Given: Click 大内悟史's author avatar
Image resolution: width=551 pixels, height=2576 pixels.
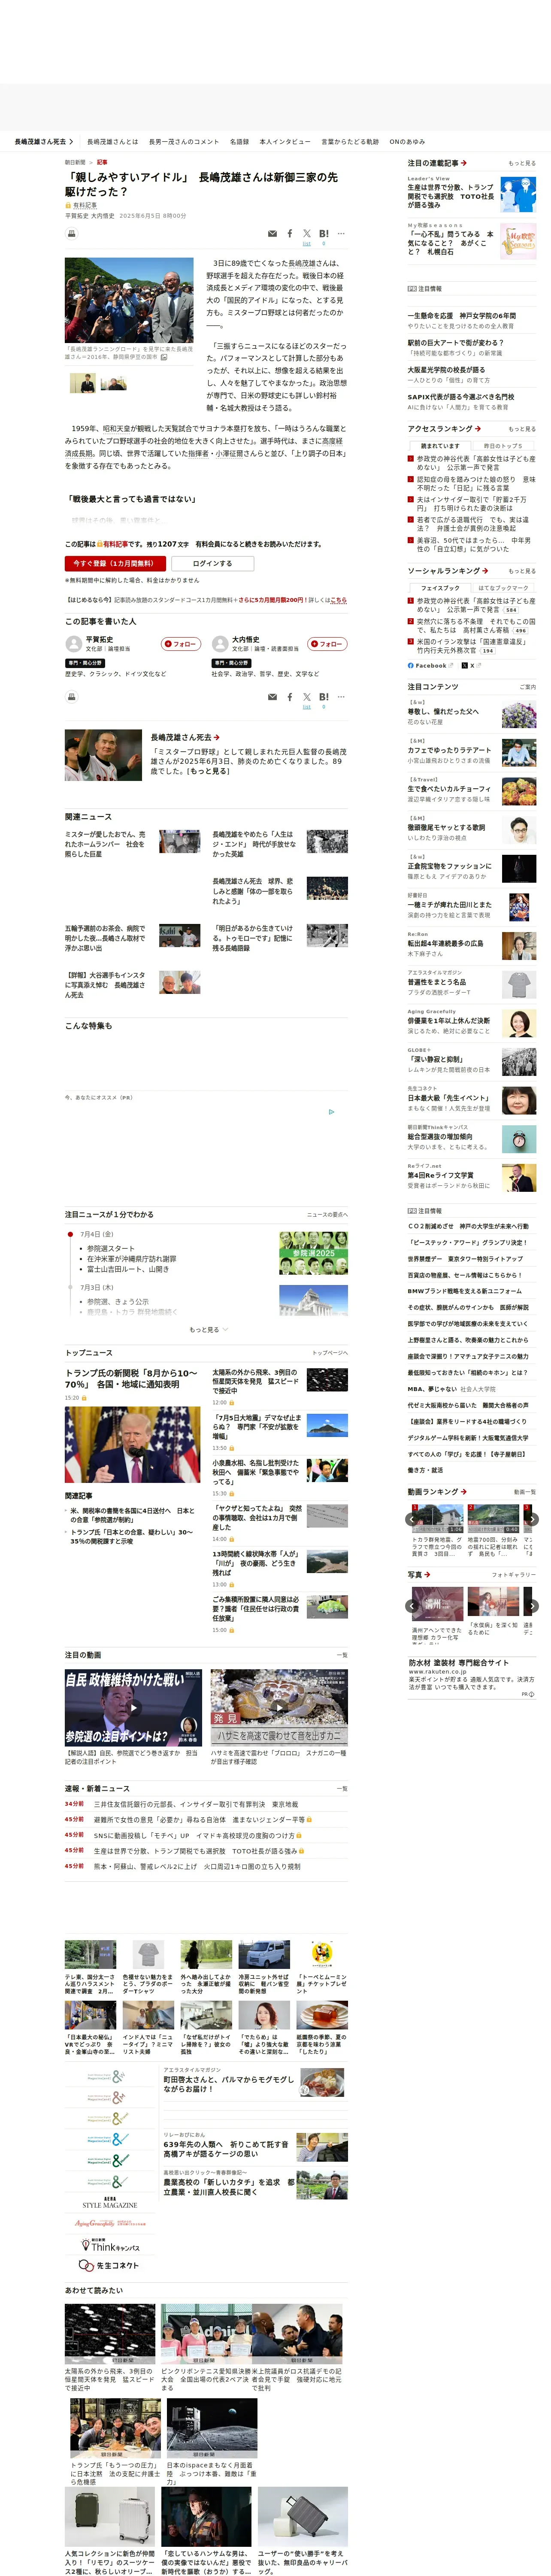Looking at the screenshot, I should click(220, 643).
